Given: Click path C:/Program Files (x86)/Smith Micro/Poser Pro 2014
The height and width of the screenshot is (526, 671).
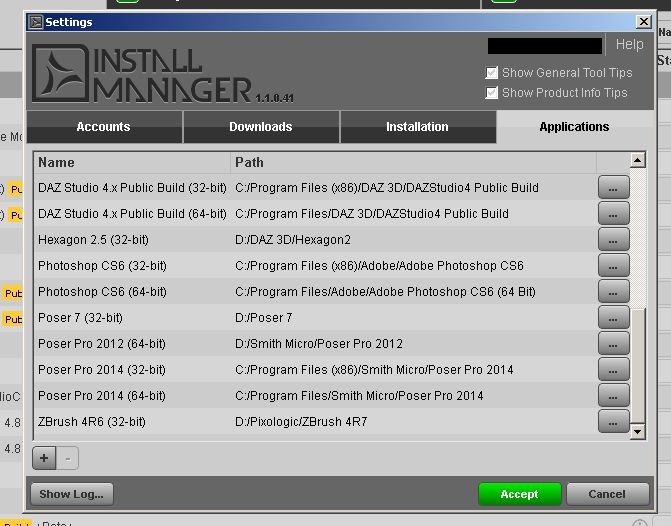Looking at the screenshot, I should tap(374, 370).
